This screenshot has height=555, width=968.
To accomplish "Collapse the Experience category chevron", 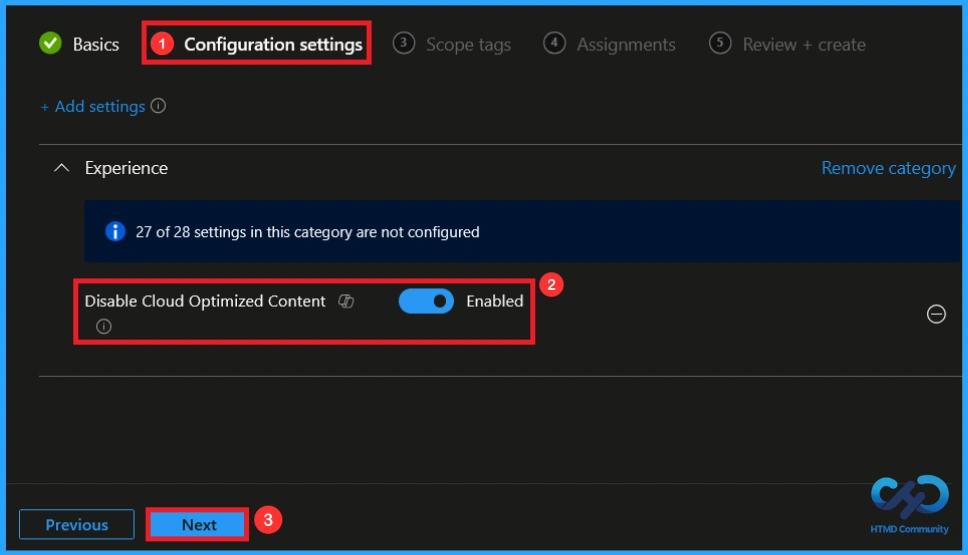I will 61,167.
